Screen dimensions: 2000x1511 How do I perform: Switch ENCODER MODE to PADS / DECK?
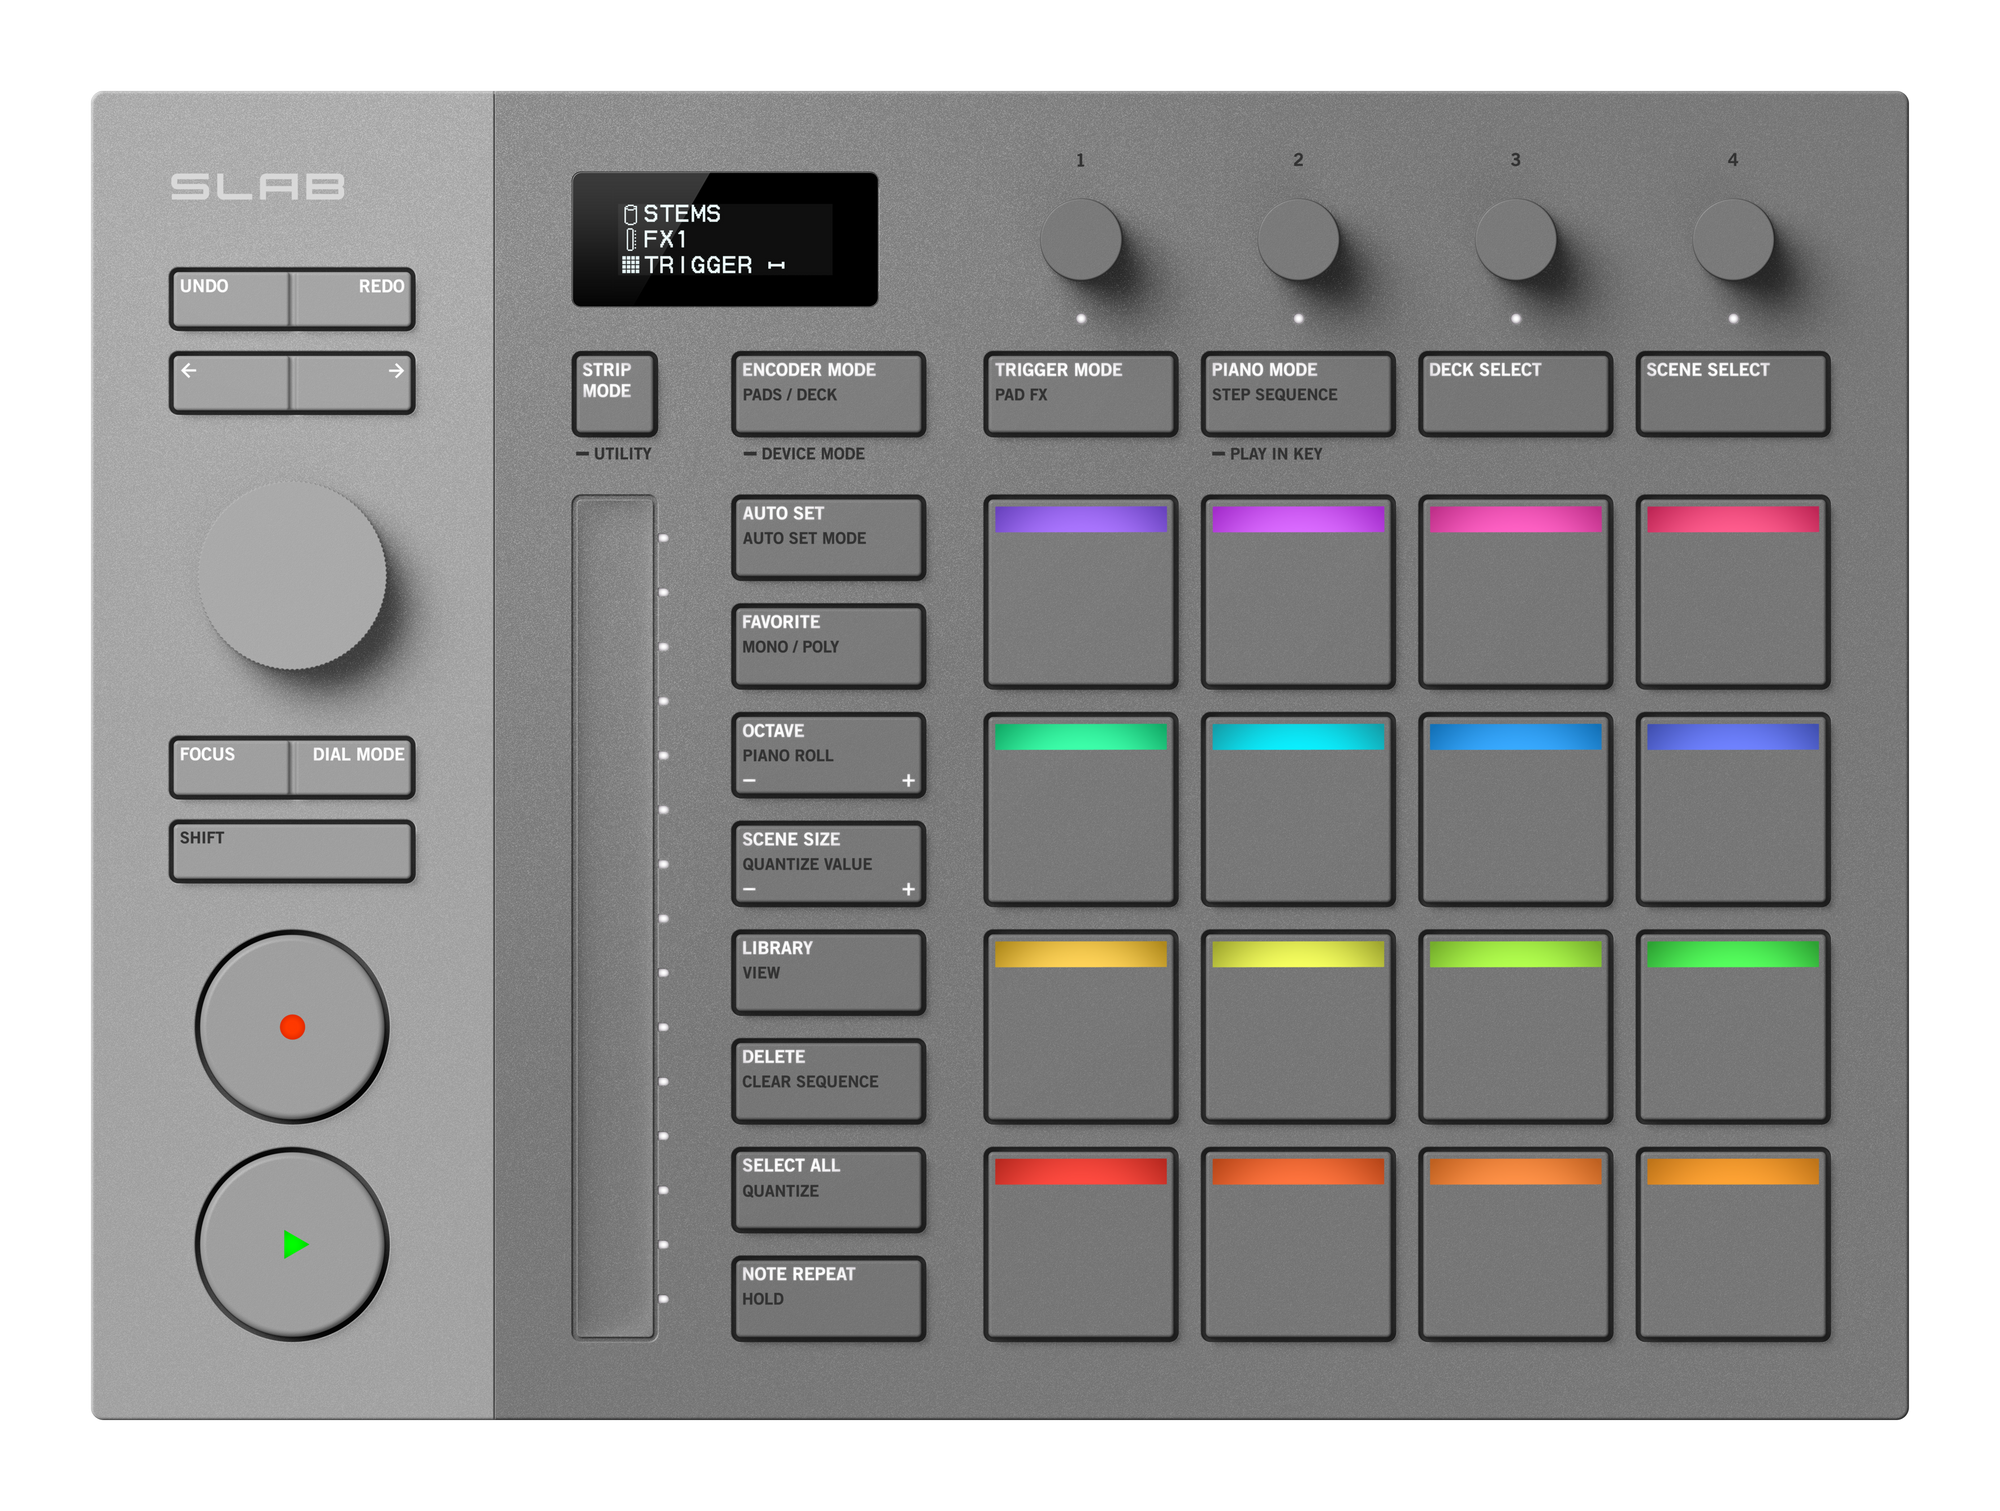click(x=828, y=393)
